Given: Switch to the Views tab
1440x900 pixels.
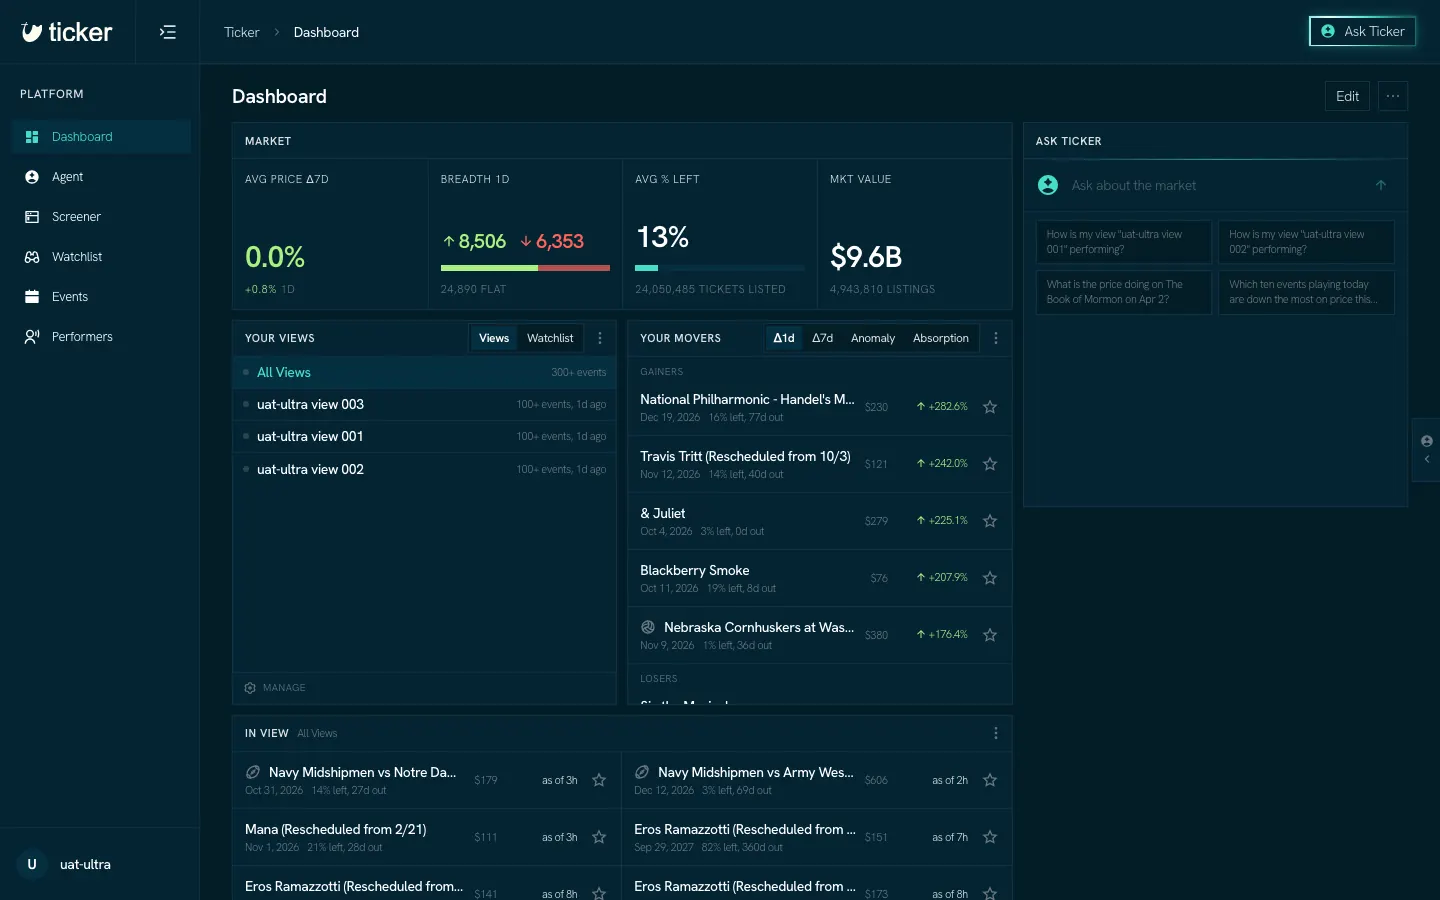Looking at the screenshot, I should click(x=494, y=338).
